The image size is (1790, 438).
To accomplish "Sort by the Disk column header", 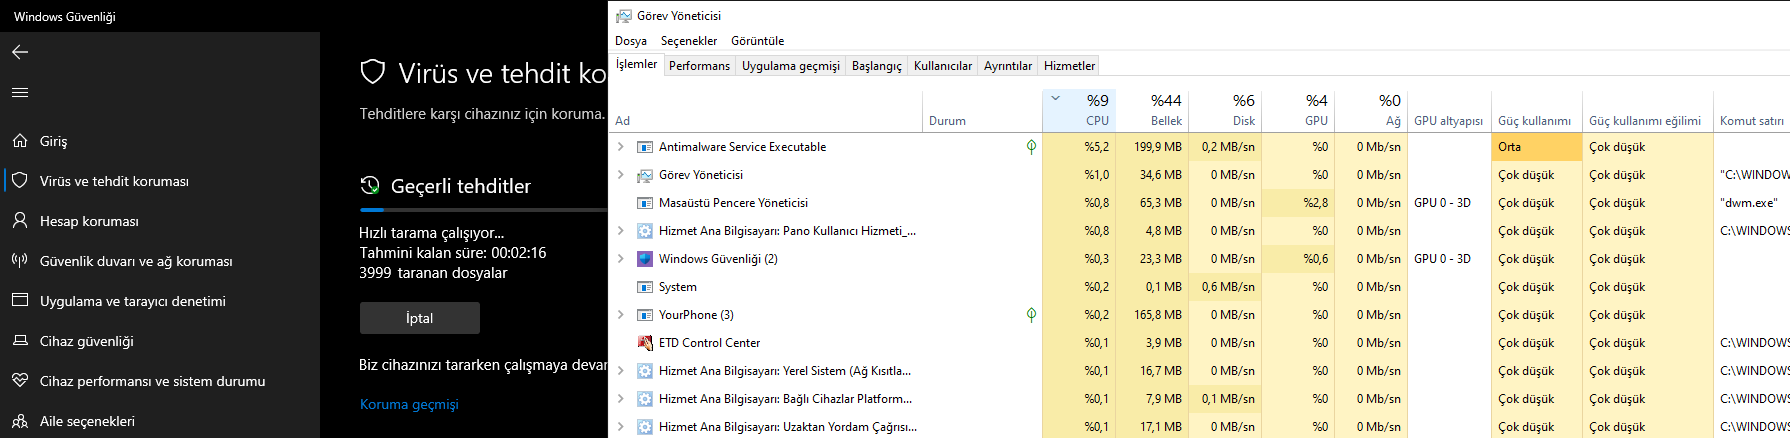I will point(1225,110).
